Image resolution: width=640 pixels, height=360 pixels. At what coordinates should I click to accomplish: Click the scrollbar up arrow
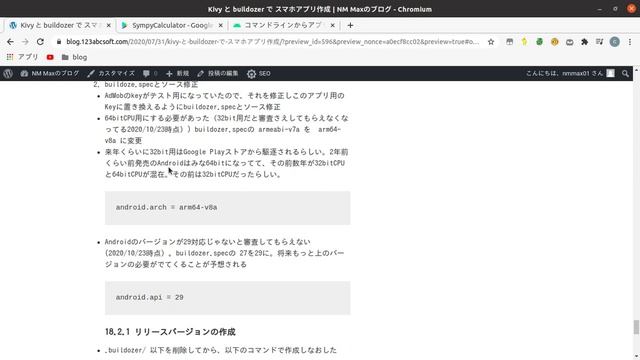(x=636, y=69)
